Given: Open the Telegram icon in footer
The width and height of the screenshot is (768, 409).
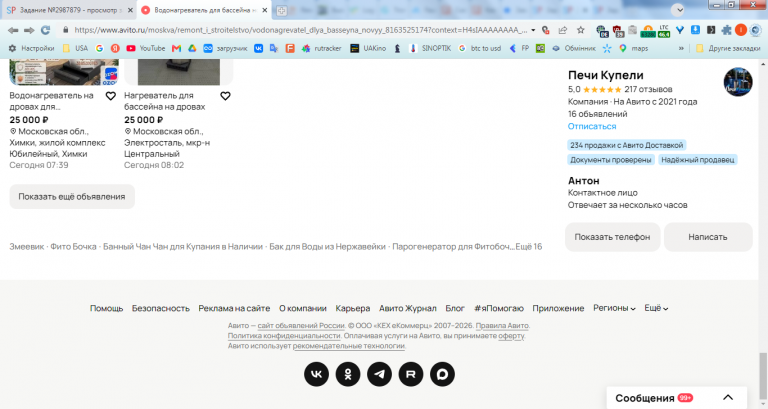Looking at the screenshot, I should [380, 374].
